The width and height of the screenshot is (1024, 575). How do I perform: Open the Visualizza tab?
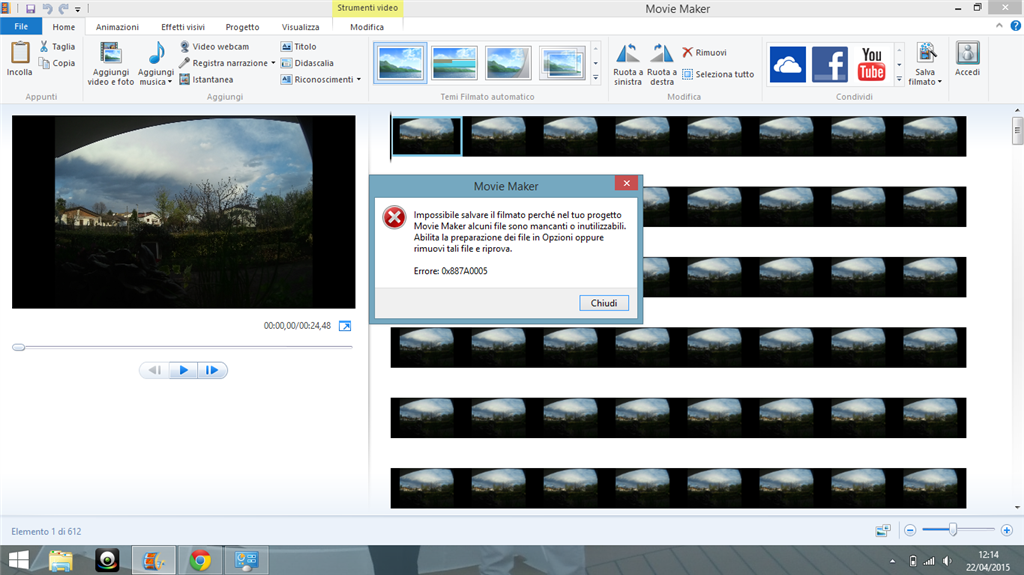(300, 27)
